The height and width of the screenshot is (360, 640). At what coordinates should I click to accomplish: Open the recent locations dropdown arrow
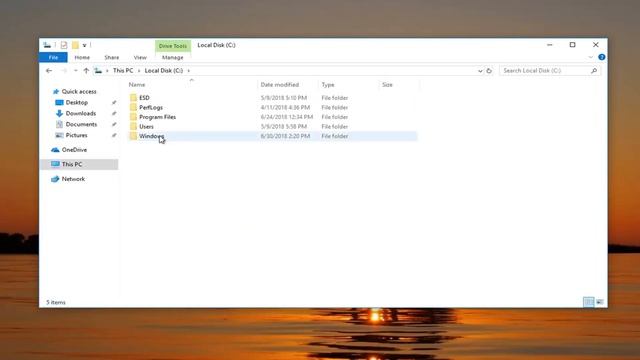coord(76,71)
